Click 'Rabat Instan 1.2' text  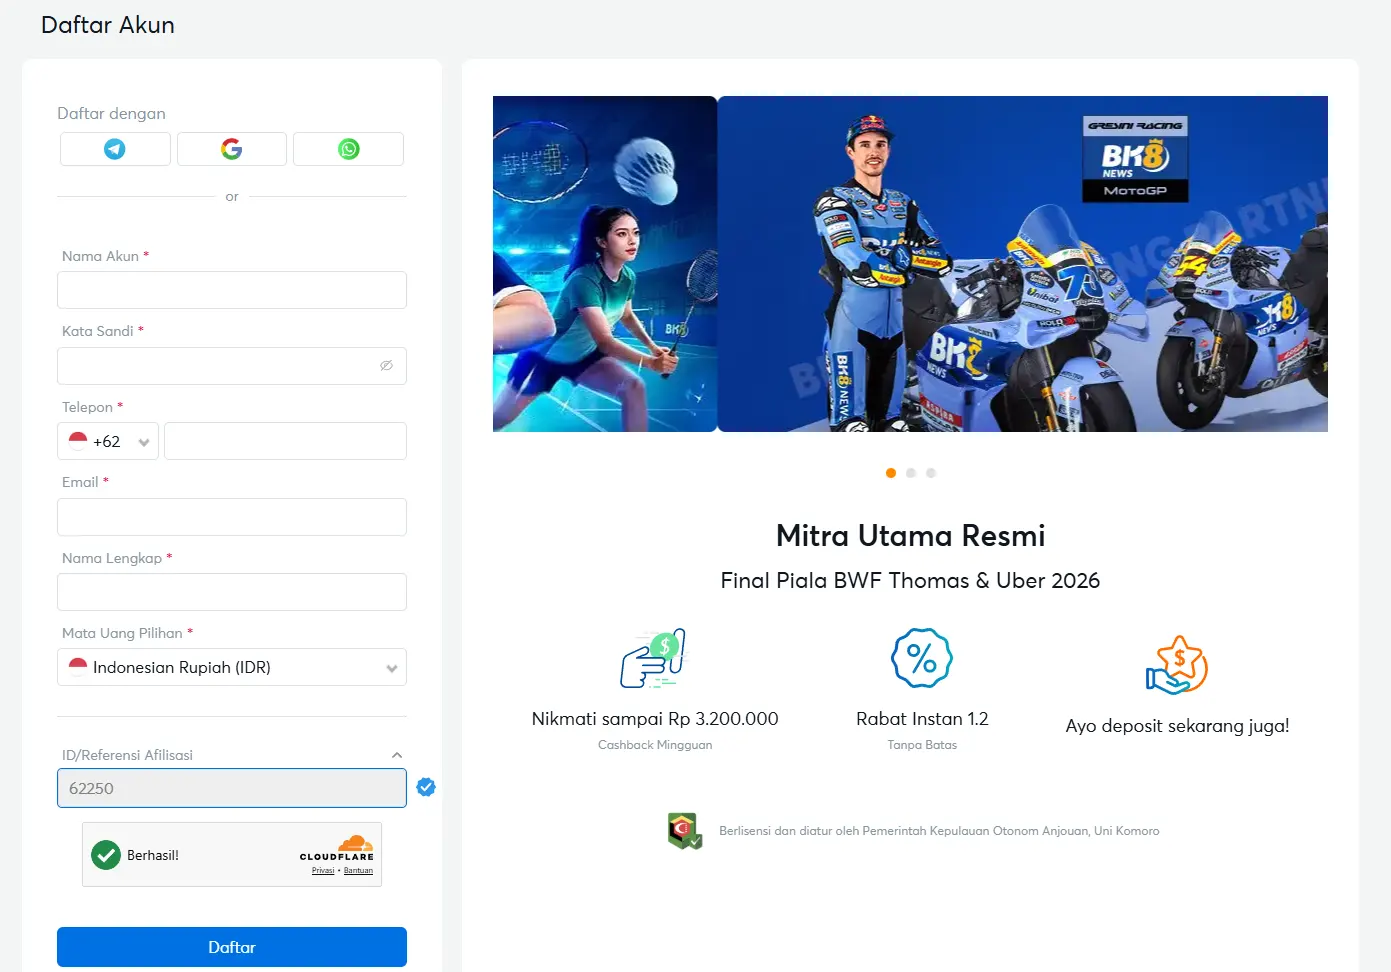coord(922,719)
